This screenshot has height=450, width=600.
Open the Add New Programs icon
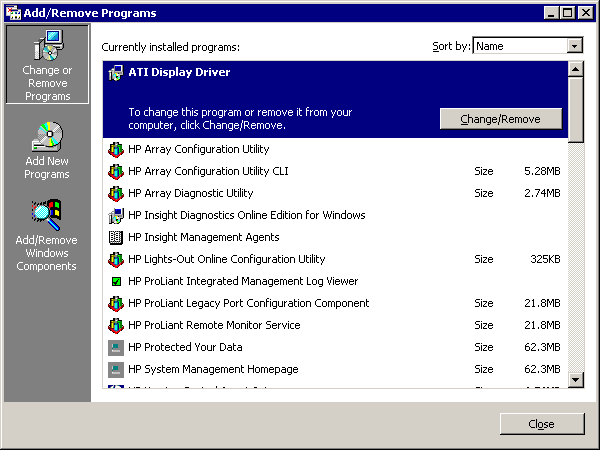pos(47,137)
